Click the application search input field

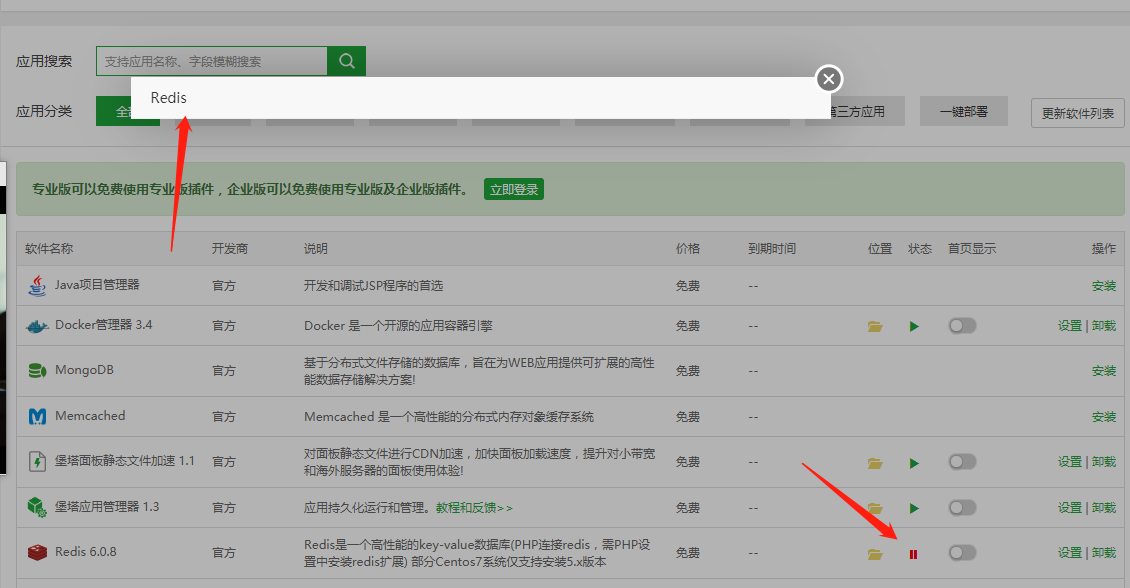[x=211, y=61]
